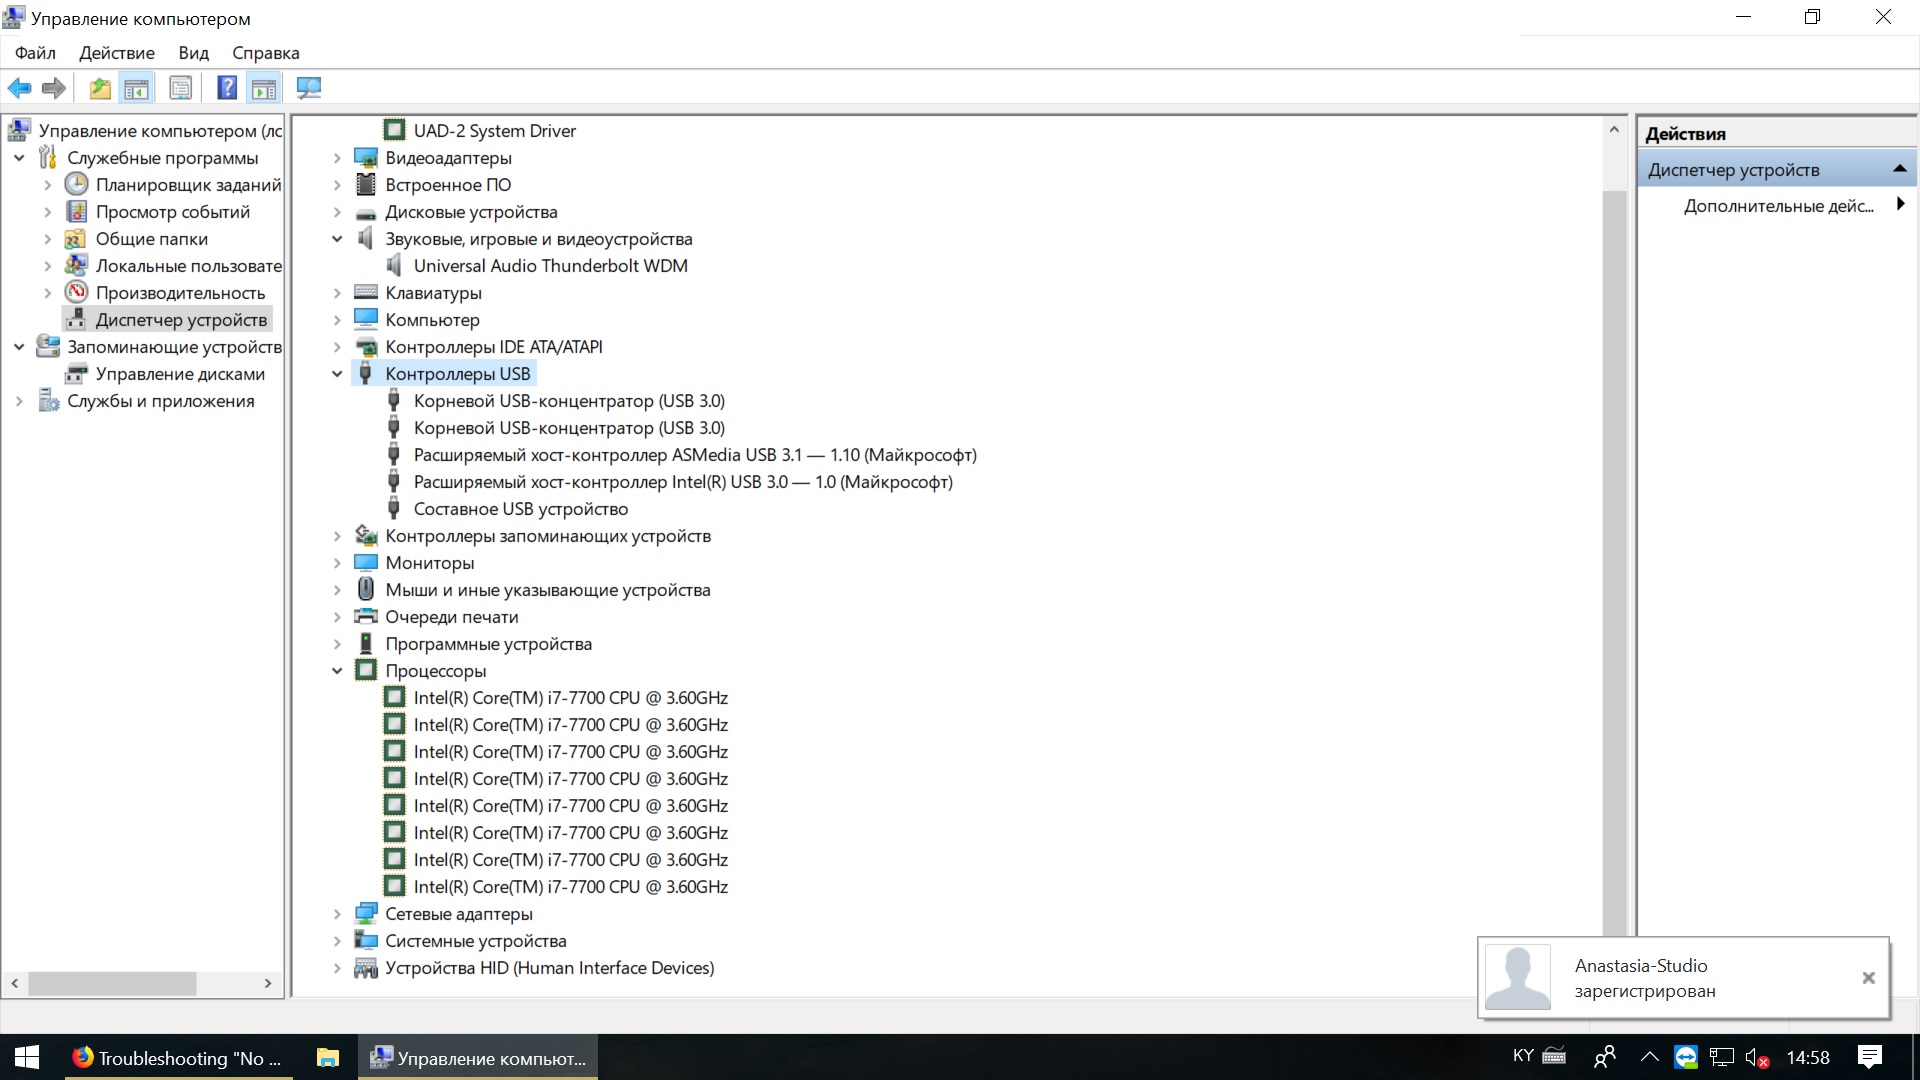1920x1080 pixels.
Task: Click the blue Help question mark icon
Action: 227,88
